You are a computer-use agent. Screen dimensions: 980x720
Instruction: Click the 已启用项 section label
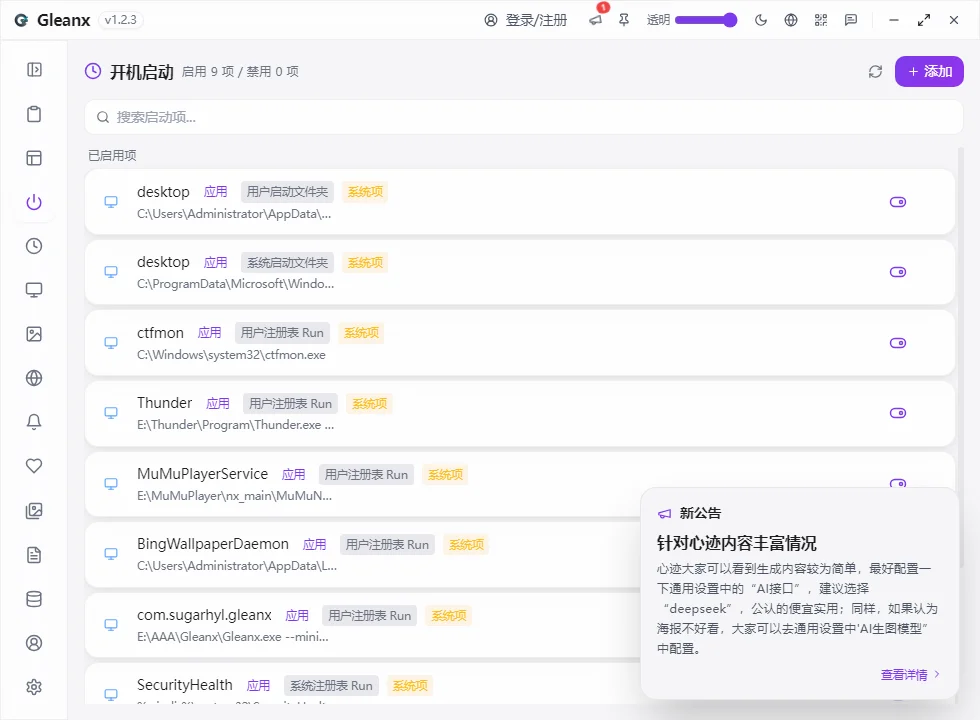tap(112, 155)
